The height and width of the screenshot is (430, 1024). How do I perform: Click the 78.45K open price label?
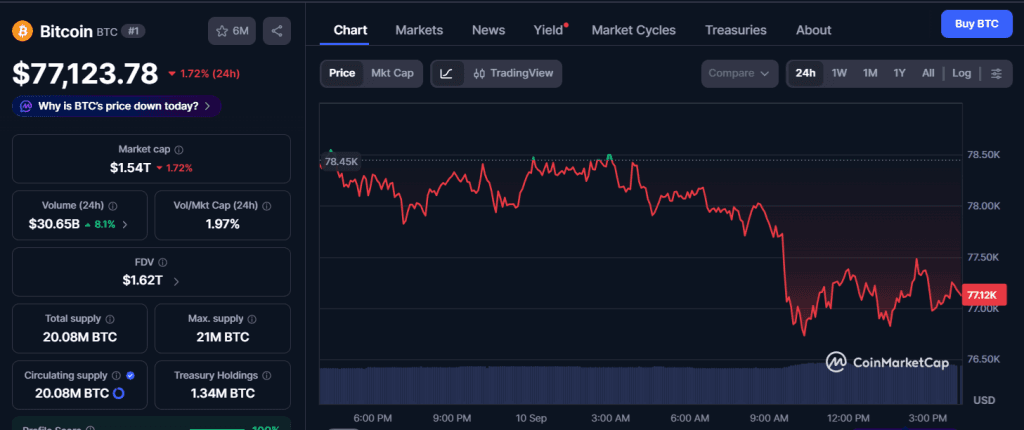point(341,161)
